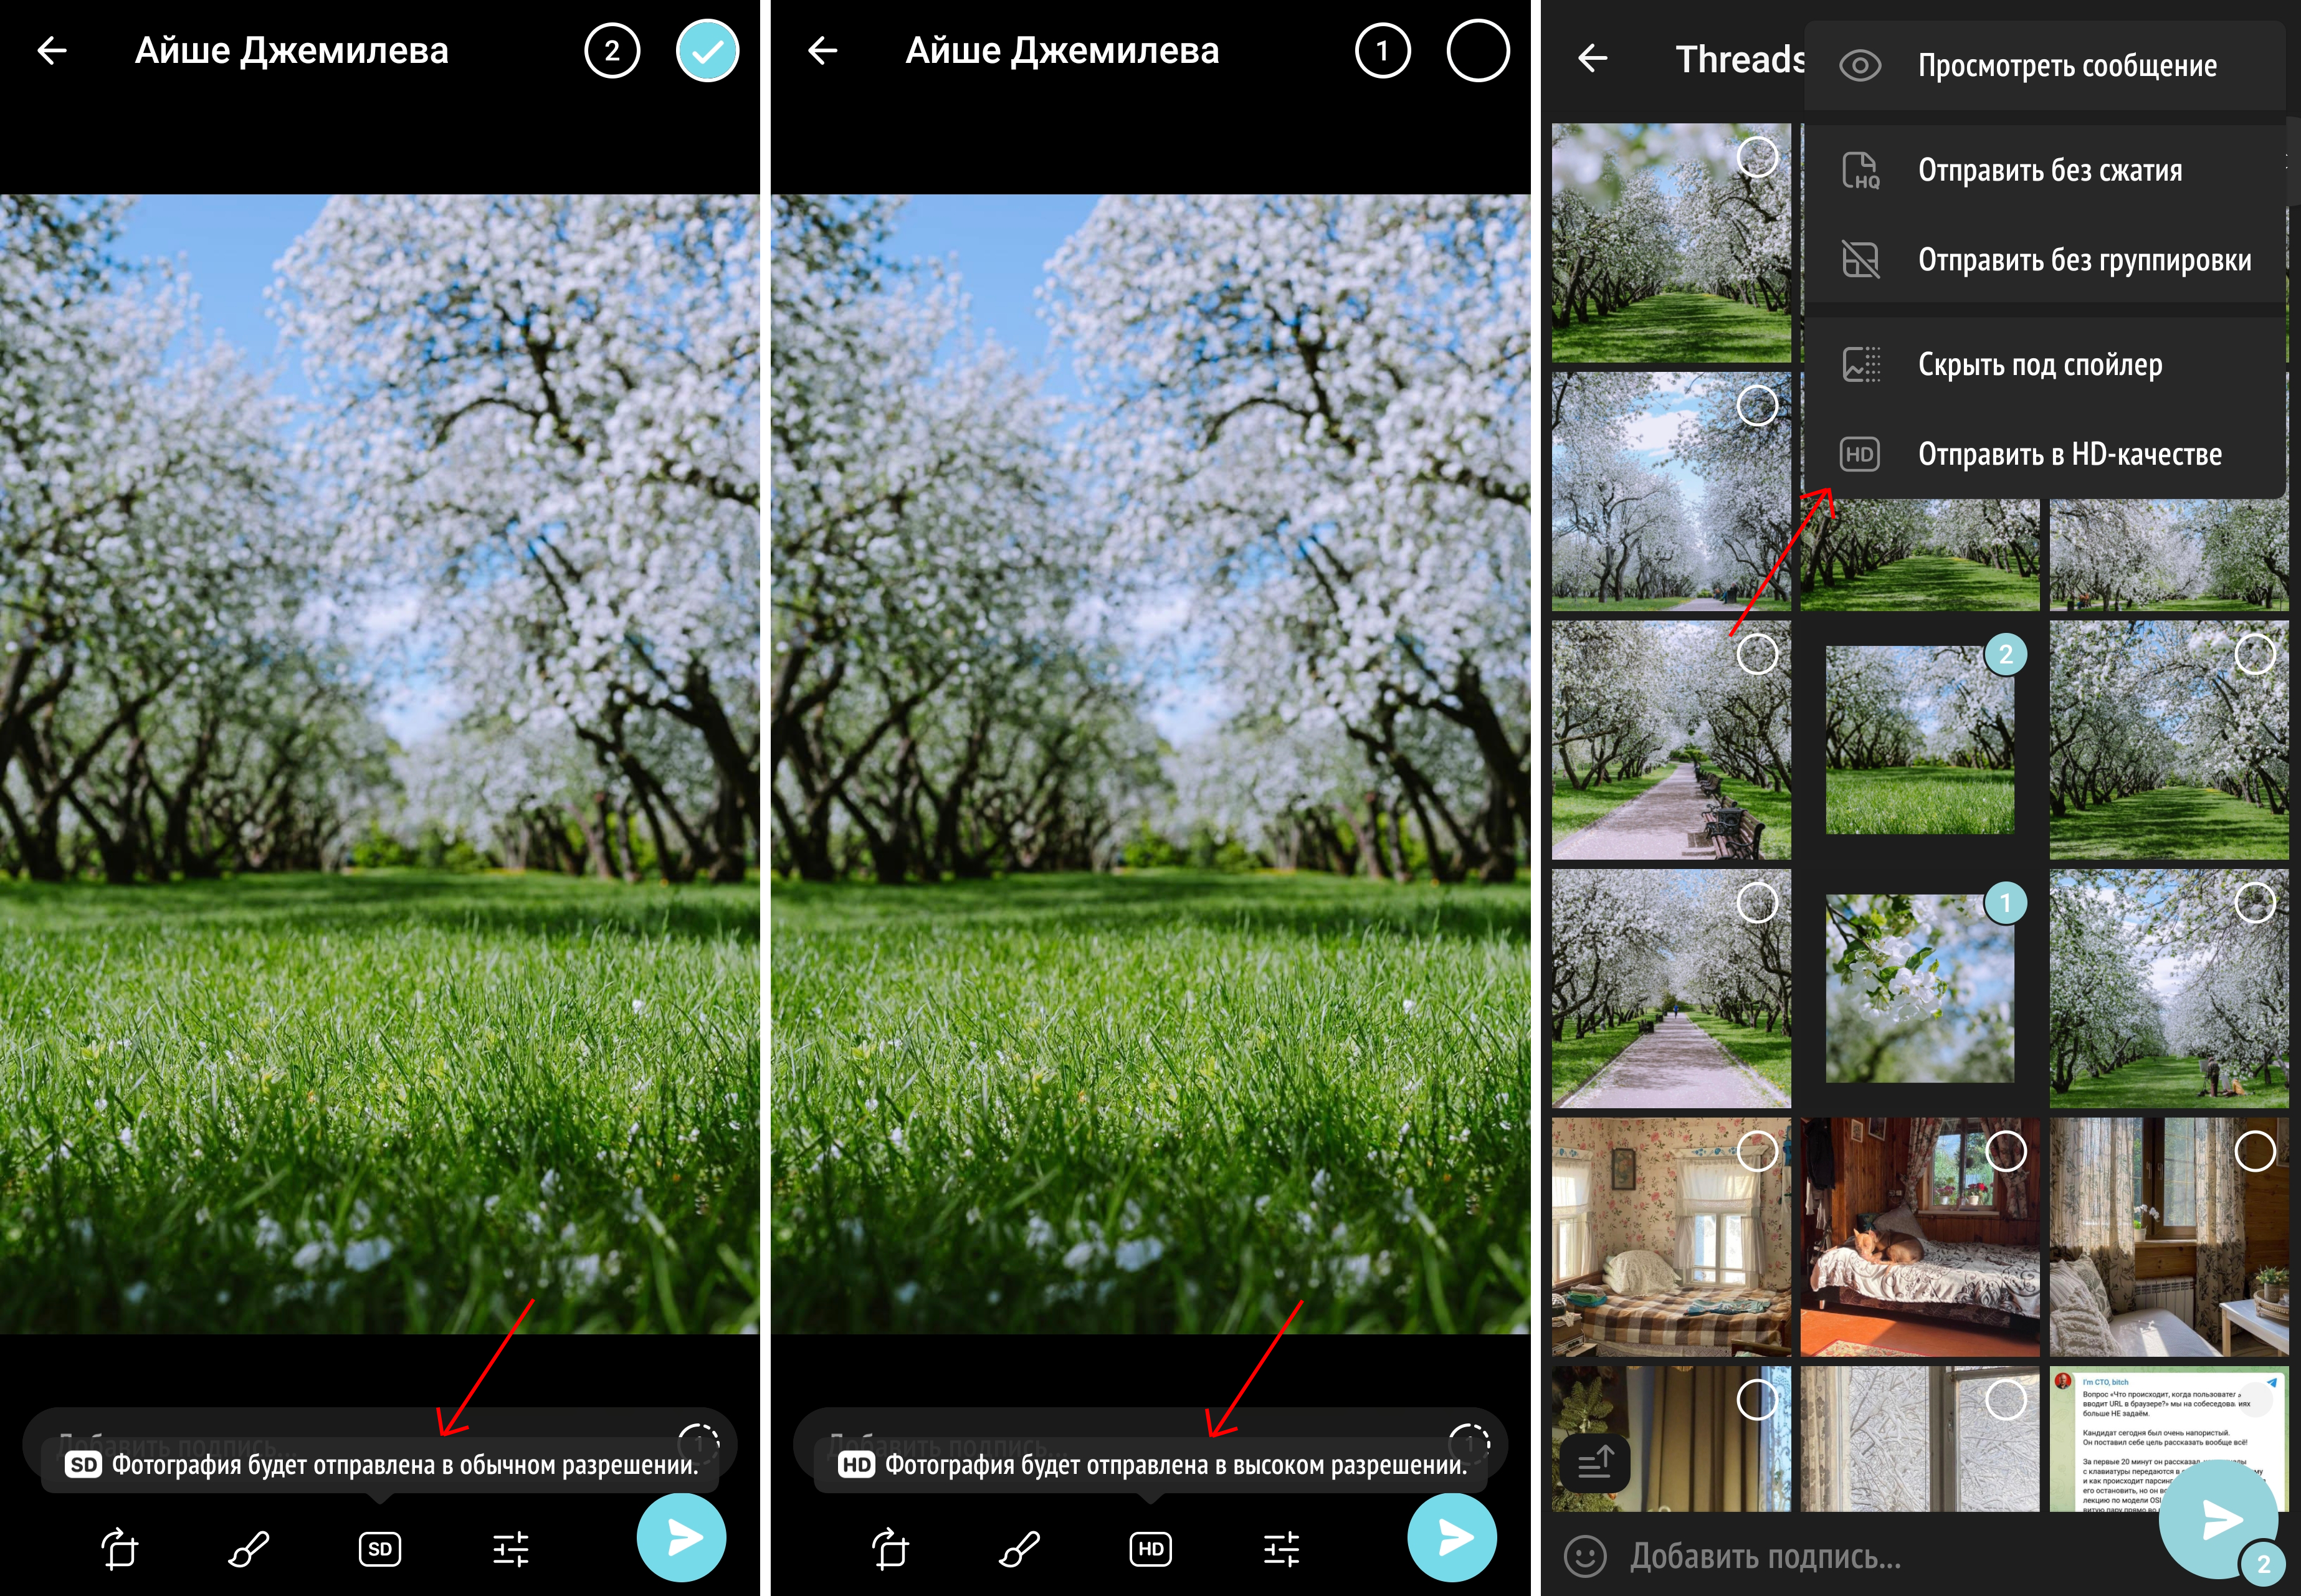Select the photo using empty circle in middle editor
The image size is (2301, 1596).
click(x=1477, y=51)
